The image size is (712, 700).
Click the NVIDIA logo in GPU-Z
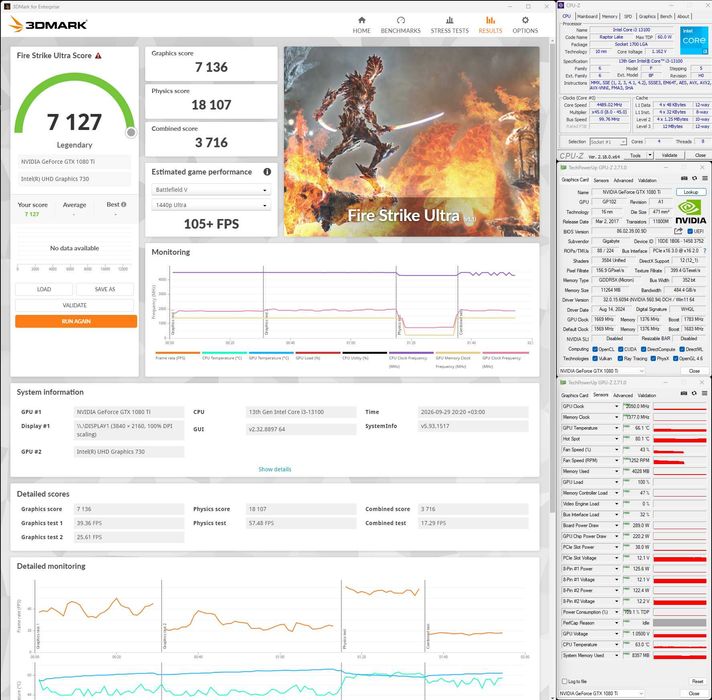coord(690,212)
